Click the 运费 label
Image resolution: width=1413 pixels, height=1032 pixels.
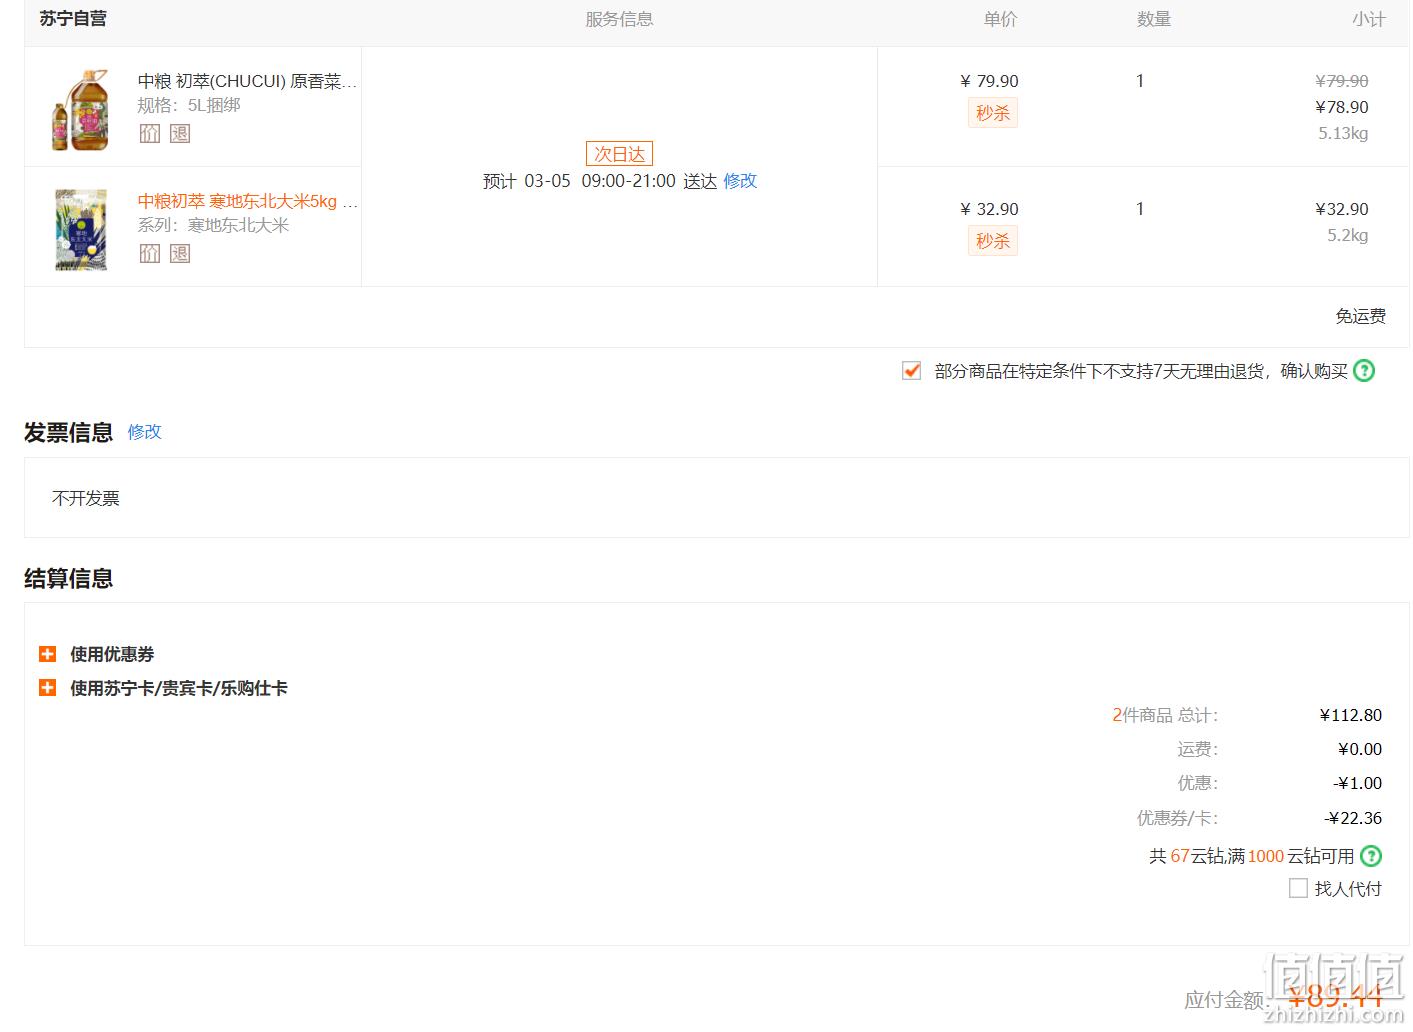(x=1198, y=749)
